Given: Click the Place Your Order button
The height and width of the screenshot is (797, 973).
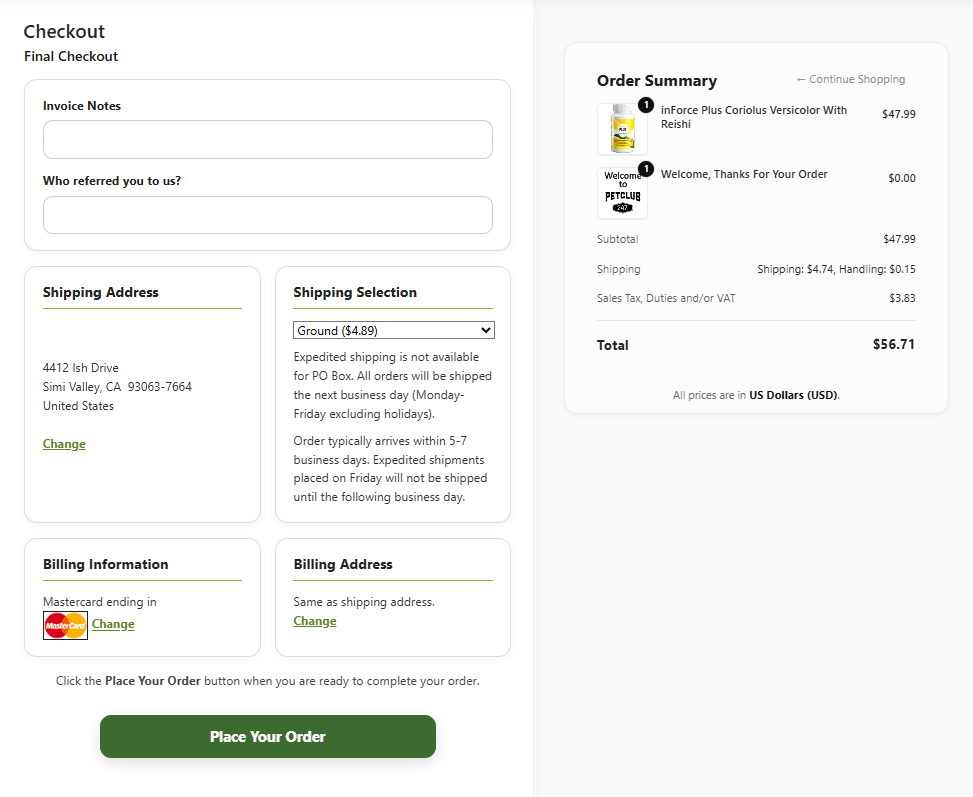Looking at the screenshot, I should pyautogui.click(x=268, y=736).
